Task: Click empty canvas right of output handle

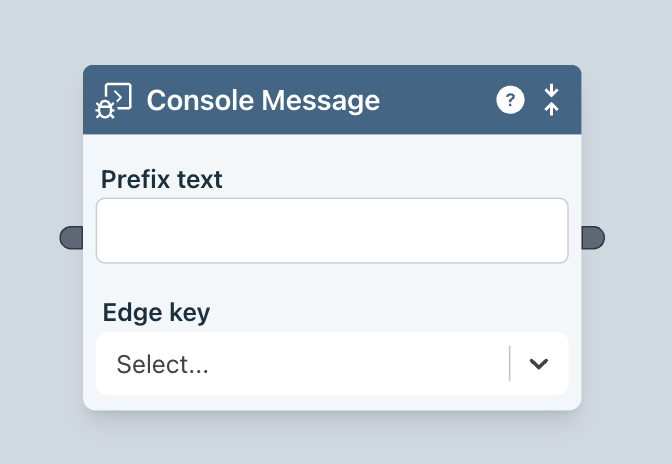Action: (x=640, y=237)
